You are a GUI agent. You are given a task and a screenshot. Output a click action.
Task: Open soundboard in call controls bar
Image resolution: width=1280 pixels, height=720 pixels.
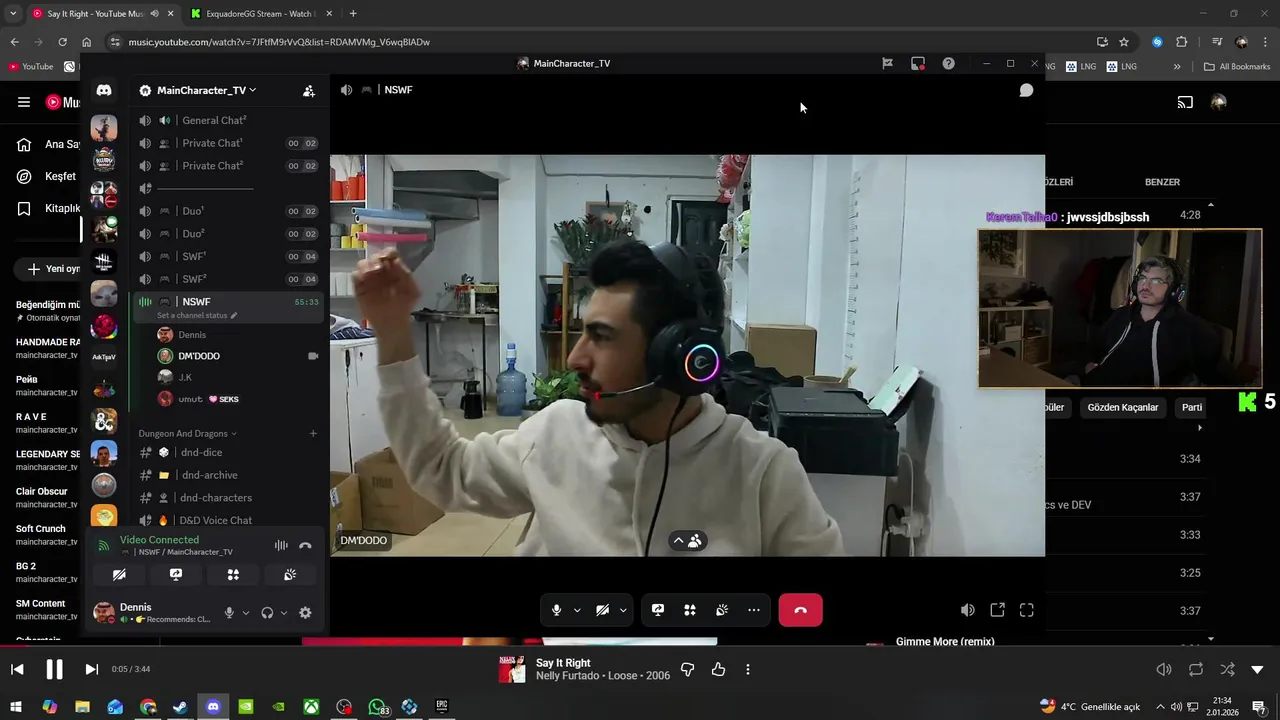(x=722, y=610)
